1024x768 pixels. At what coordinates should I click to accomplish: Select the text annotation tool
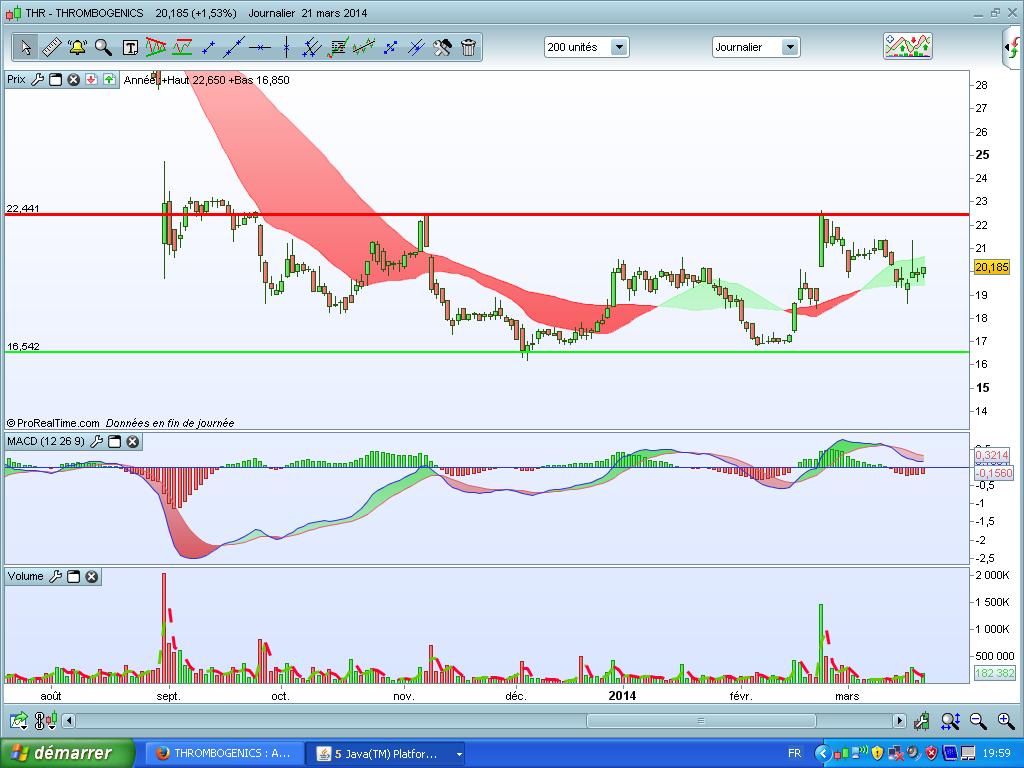pos(130,47)
